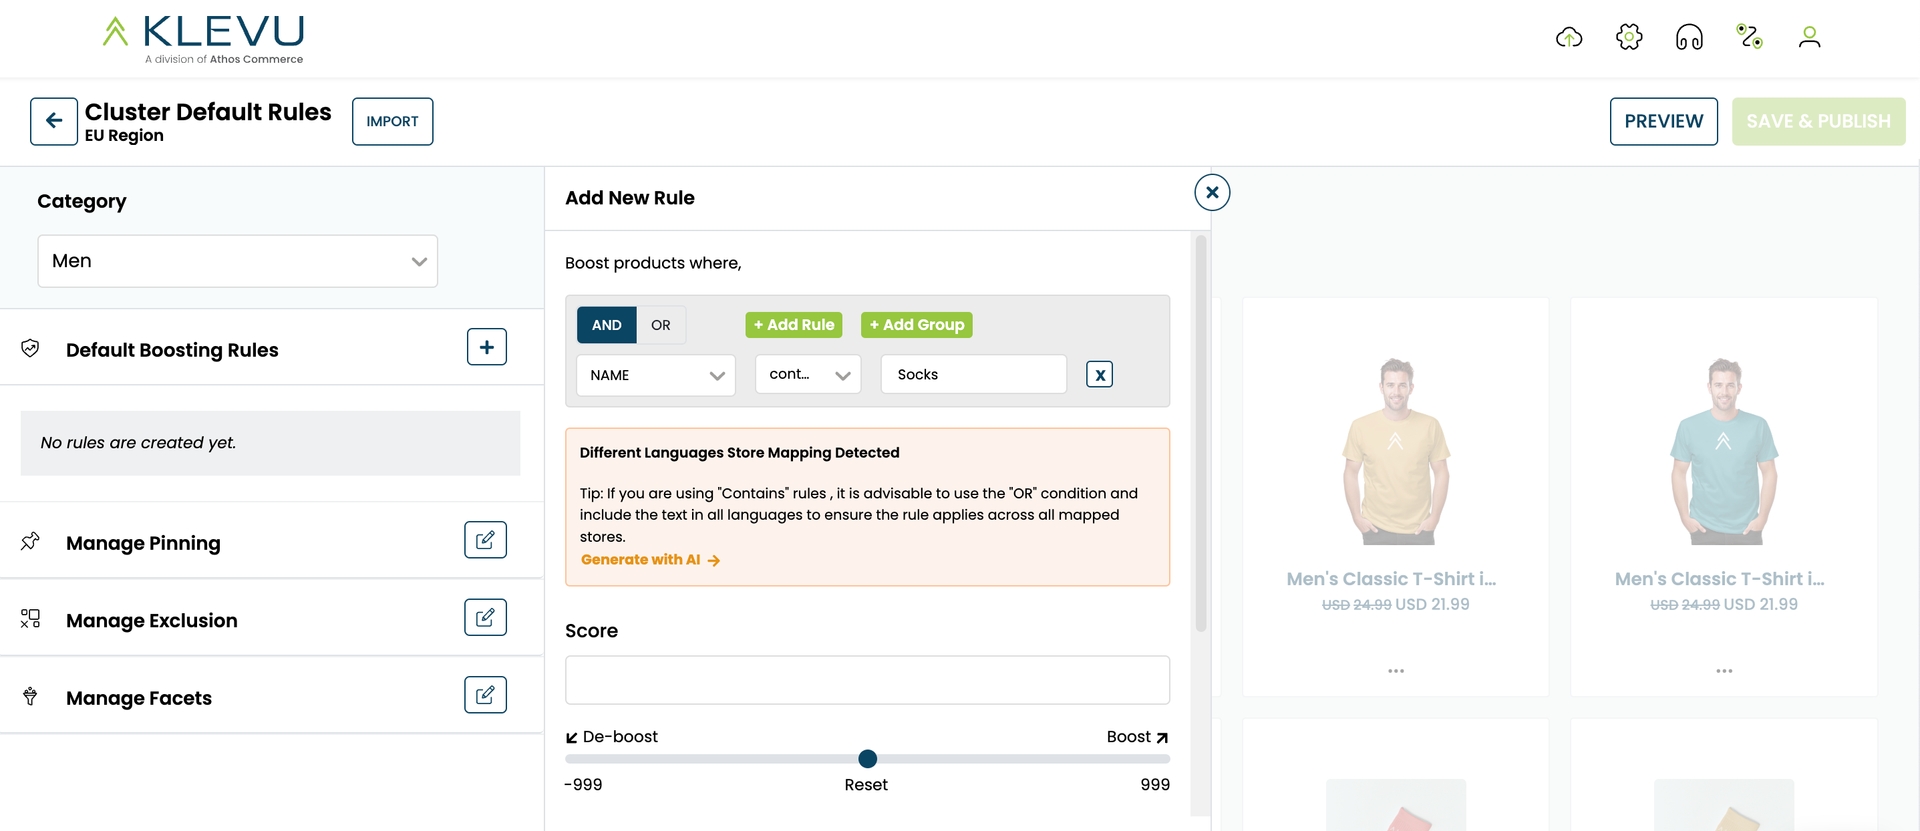This screenshot has height=831, width=1920.
Task: Edit Manage Facets settings
Action: coord(485,695)
